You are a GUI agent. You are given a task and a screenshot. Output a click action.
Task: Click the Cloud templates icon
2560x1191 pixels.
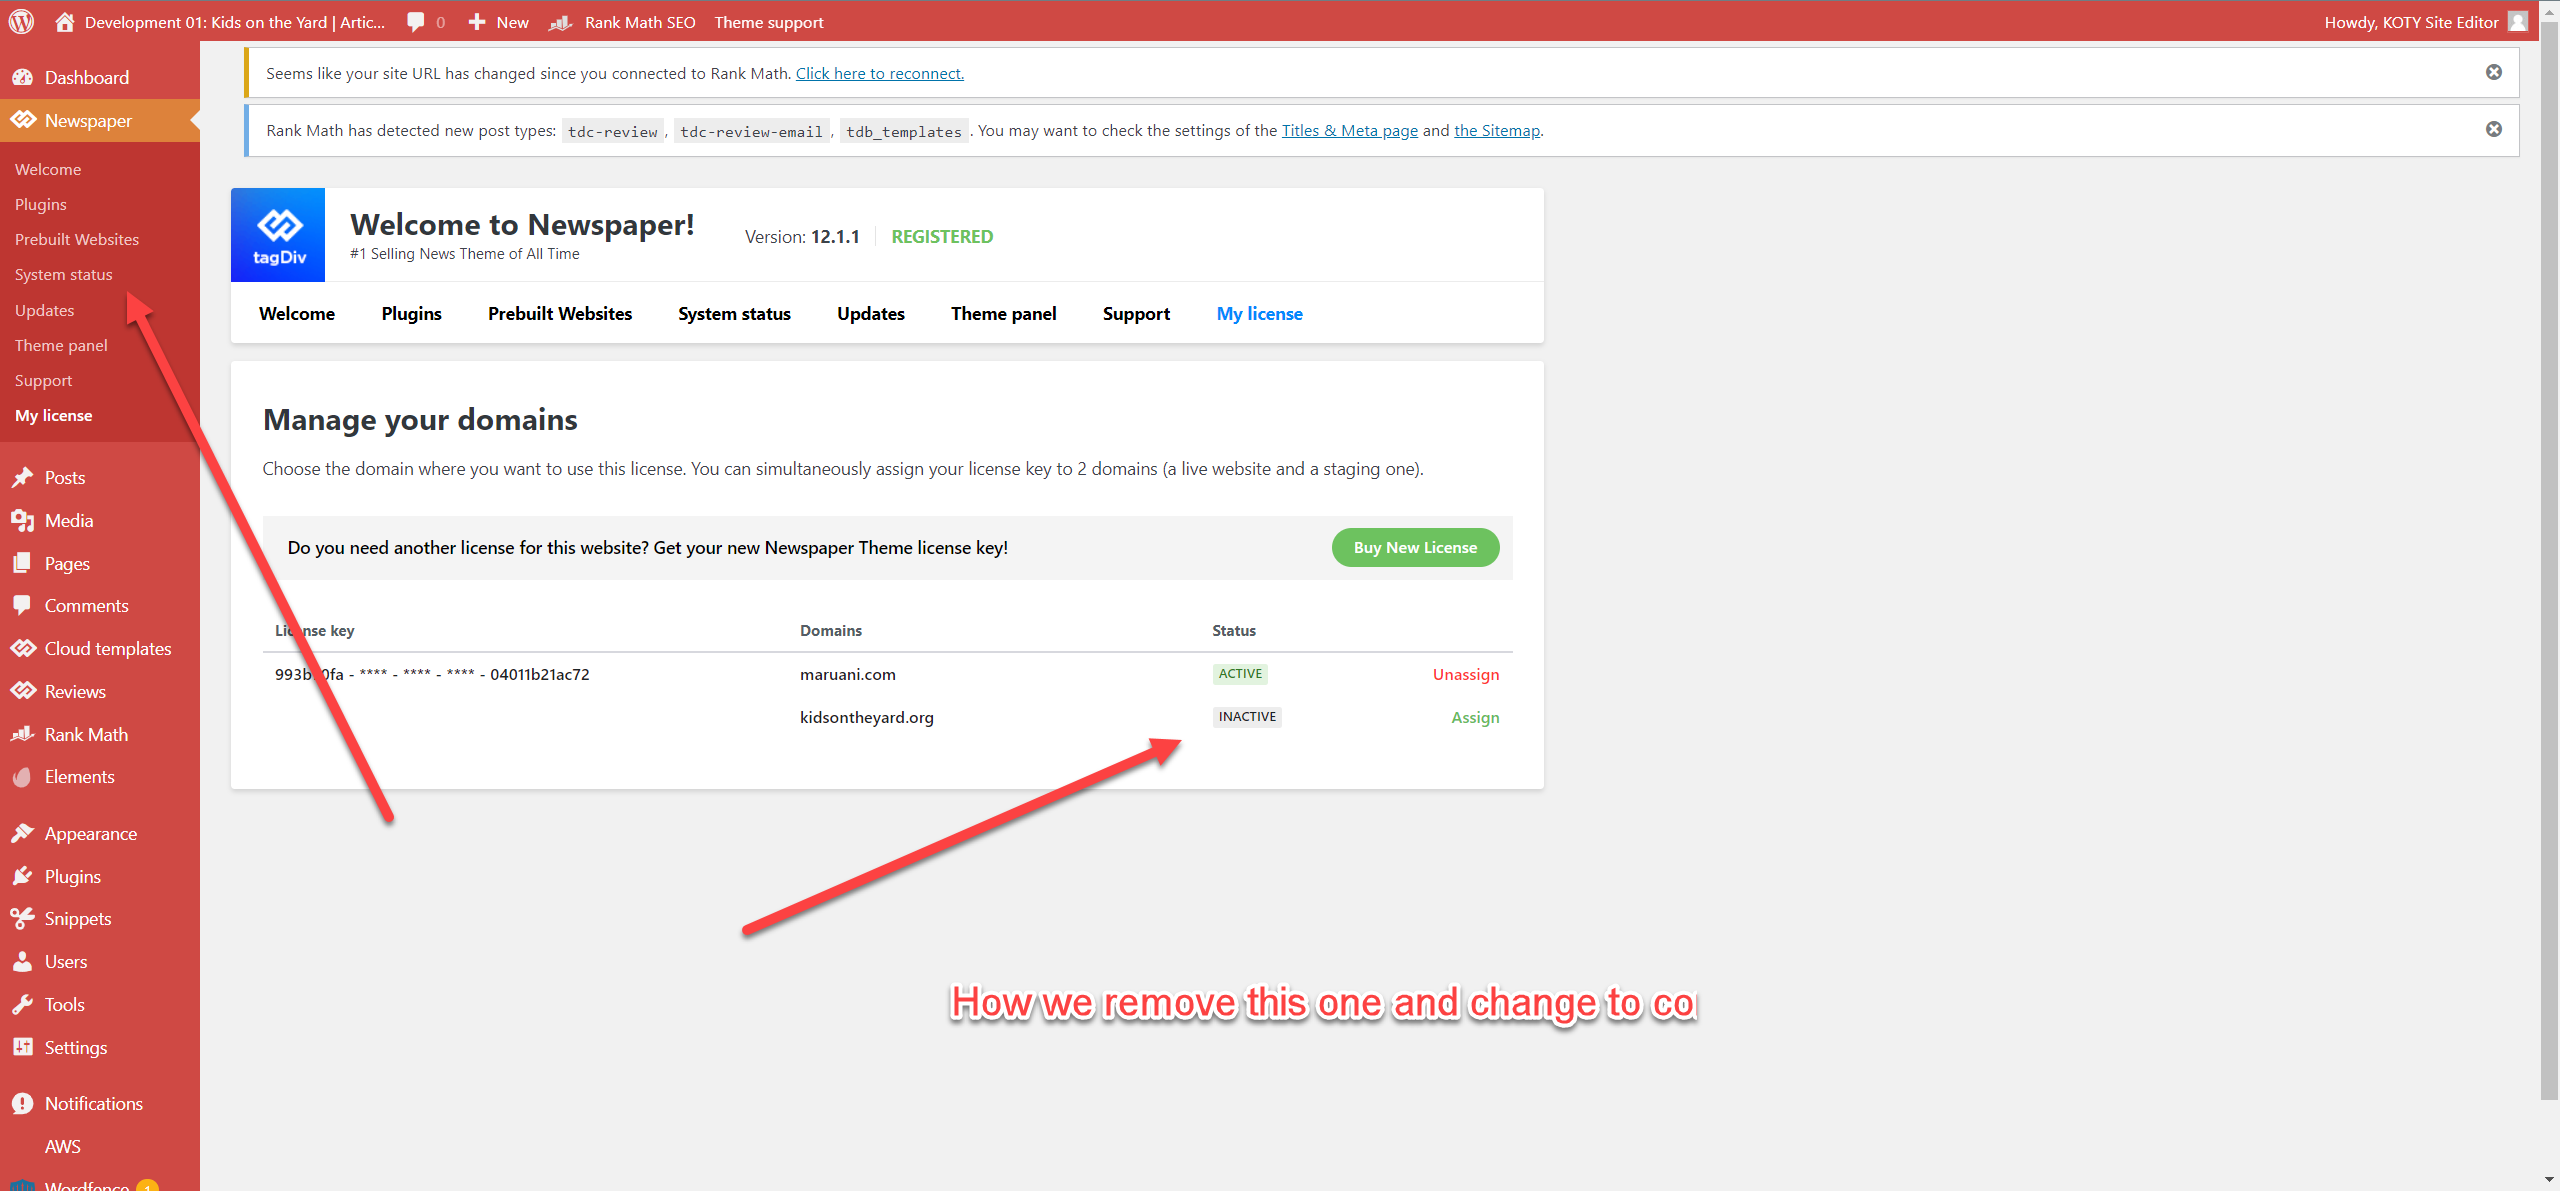click(23, 648)
